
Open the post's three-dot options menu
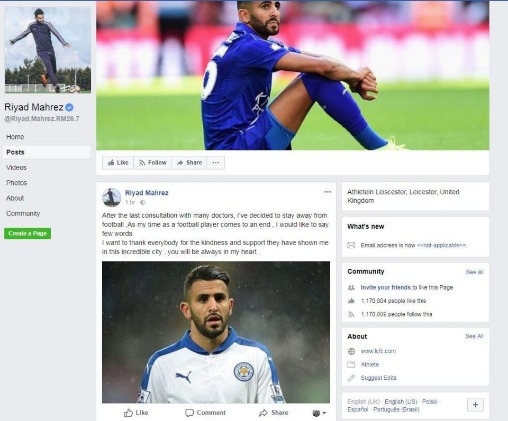tap(328, 192)
